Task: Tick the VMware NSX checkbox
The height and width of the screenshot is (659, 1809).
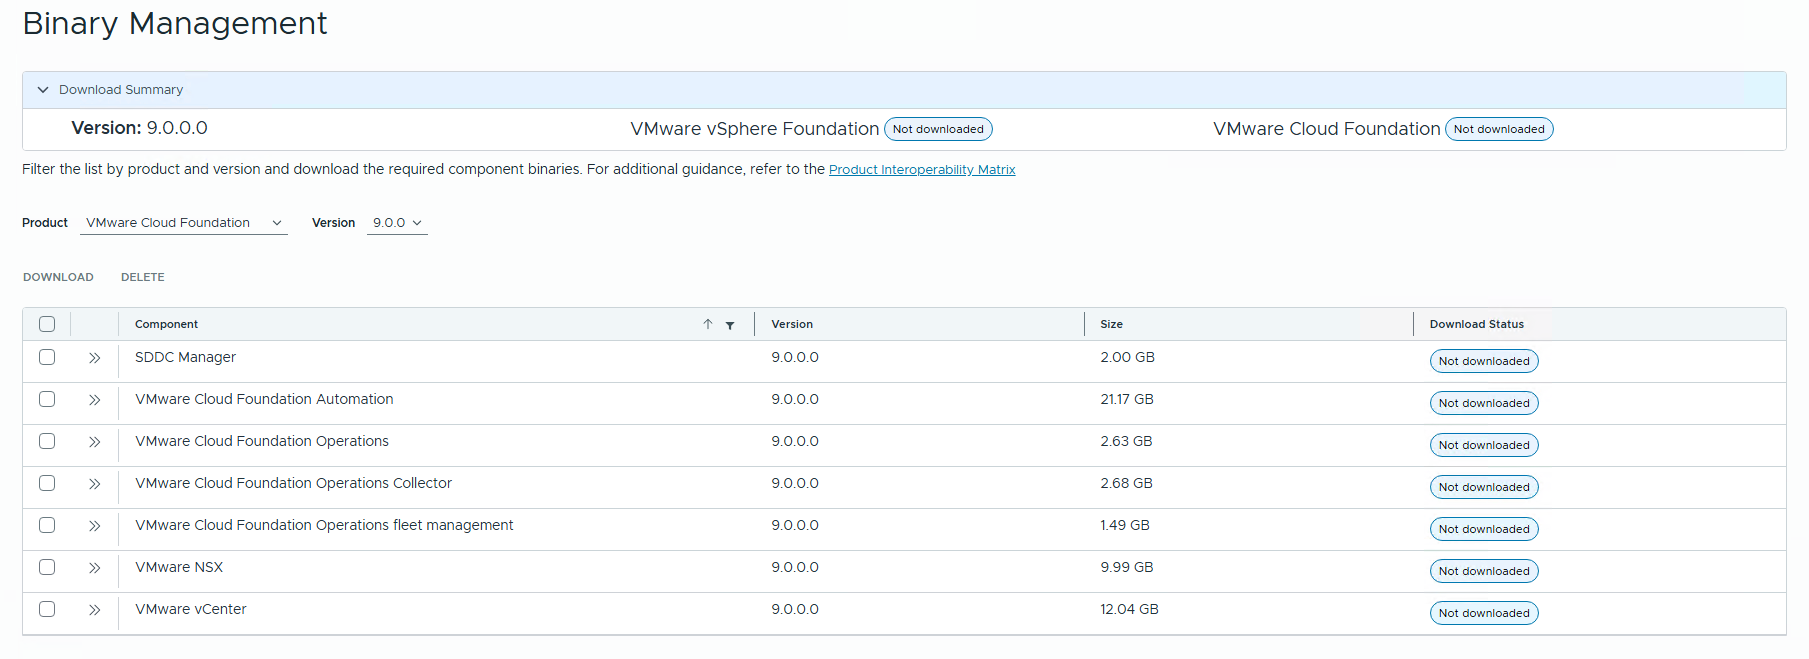Action: click(x=47, y=567)
